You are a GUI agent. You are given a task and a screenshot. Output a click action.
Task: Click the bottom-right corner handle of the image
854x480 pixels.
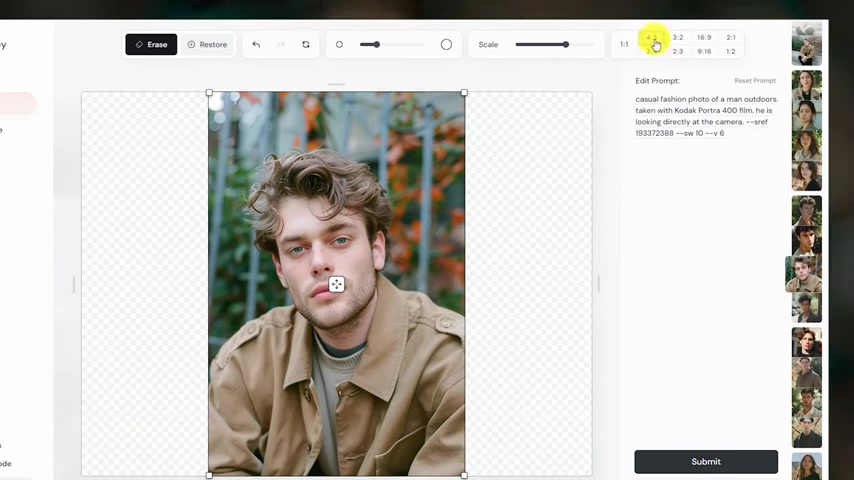pyautogui.click(x=464, y=475)
